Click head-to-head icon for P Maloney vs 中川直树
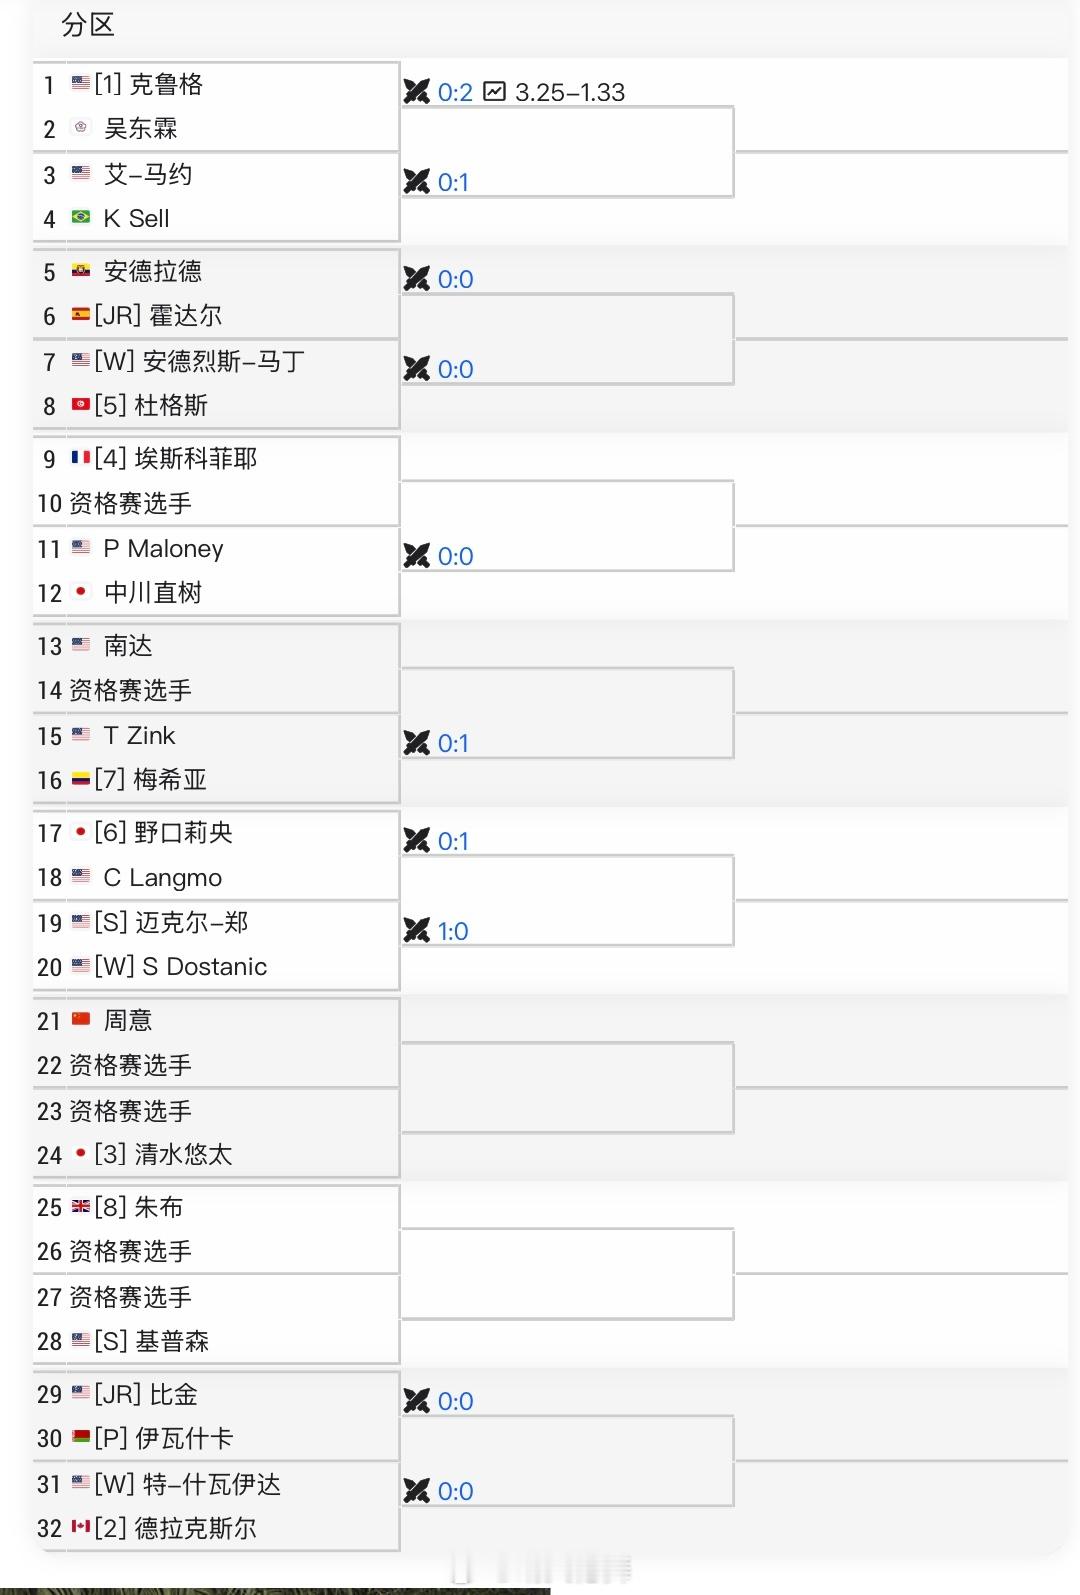This screenshot has width=1080, height=1595. [416, 556]
